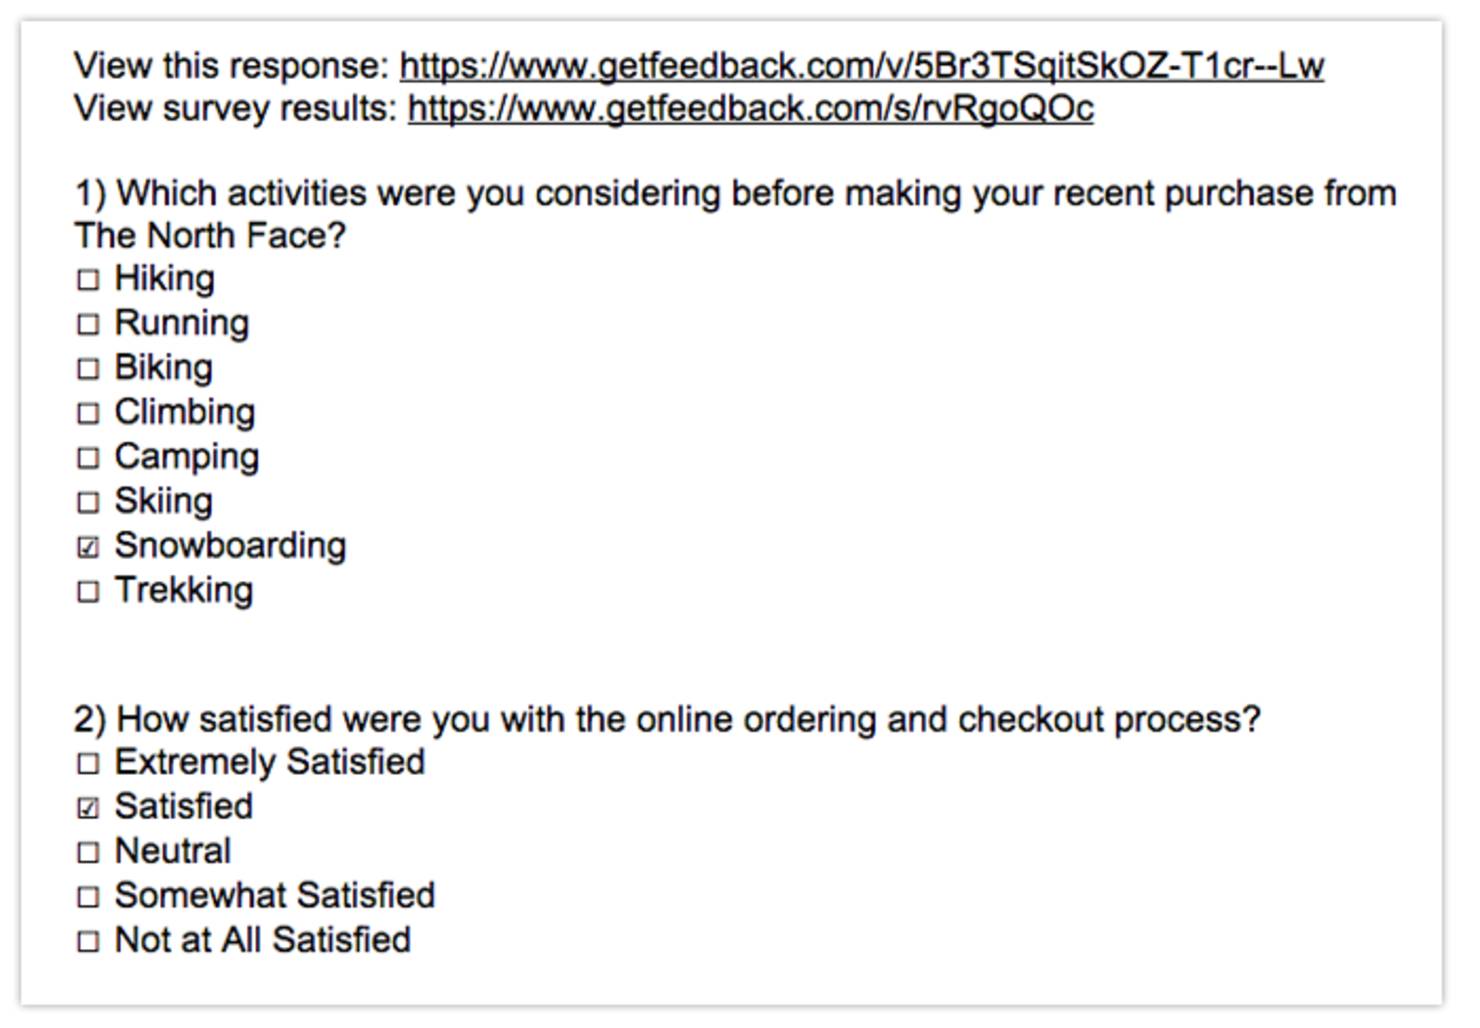Click the Snowboarding label text
This screenshot has width=1480, height=1028.
tap(230, 546)
